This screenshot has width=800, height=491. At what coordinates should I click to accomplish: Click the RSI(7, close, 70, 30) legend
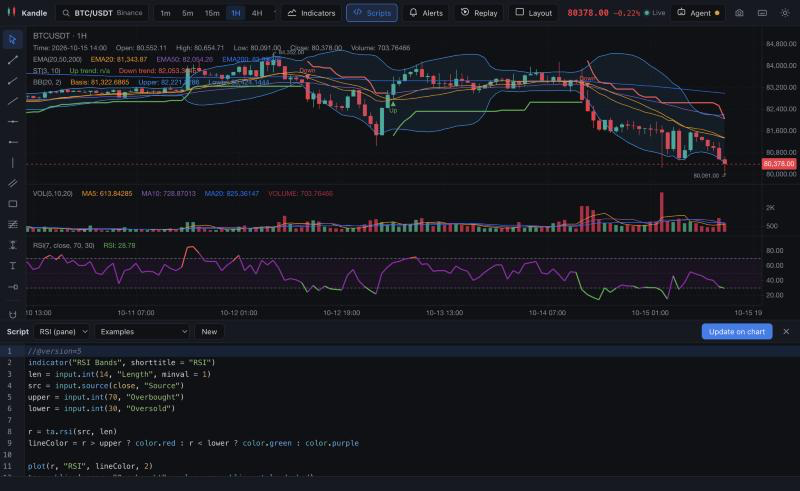[x=64, y=246]
